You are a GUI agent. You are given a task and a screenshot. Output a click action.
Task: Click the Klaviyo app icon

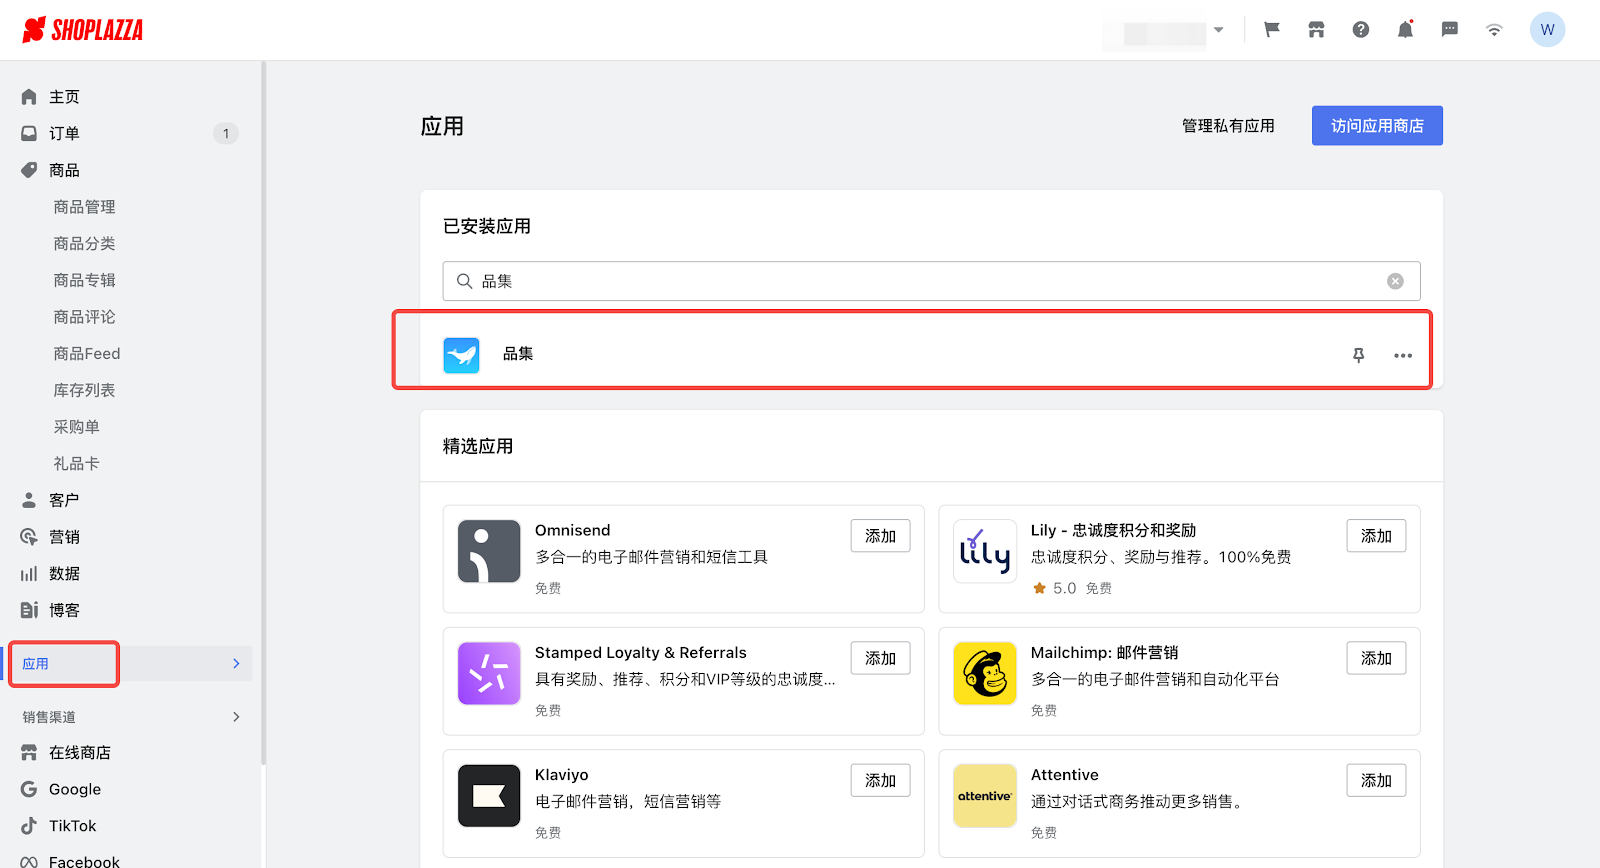[489, 795]
